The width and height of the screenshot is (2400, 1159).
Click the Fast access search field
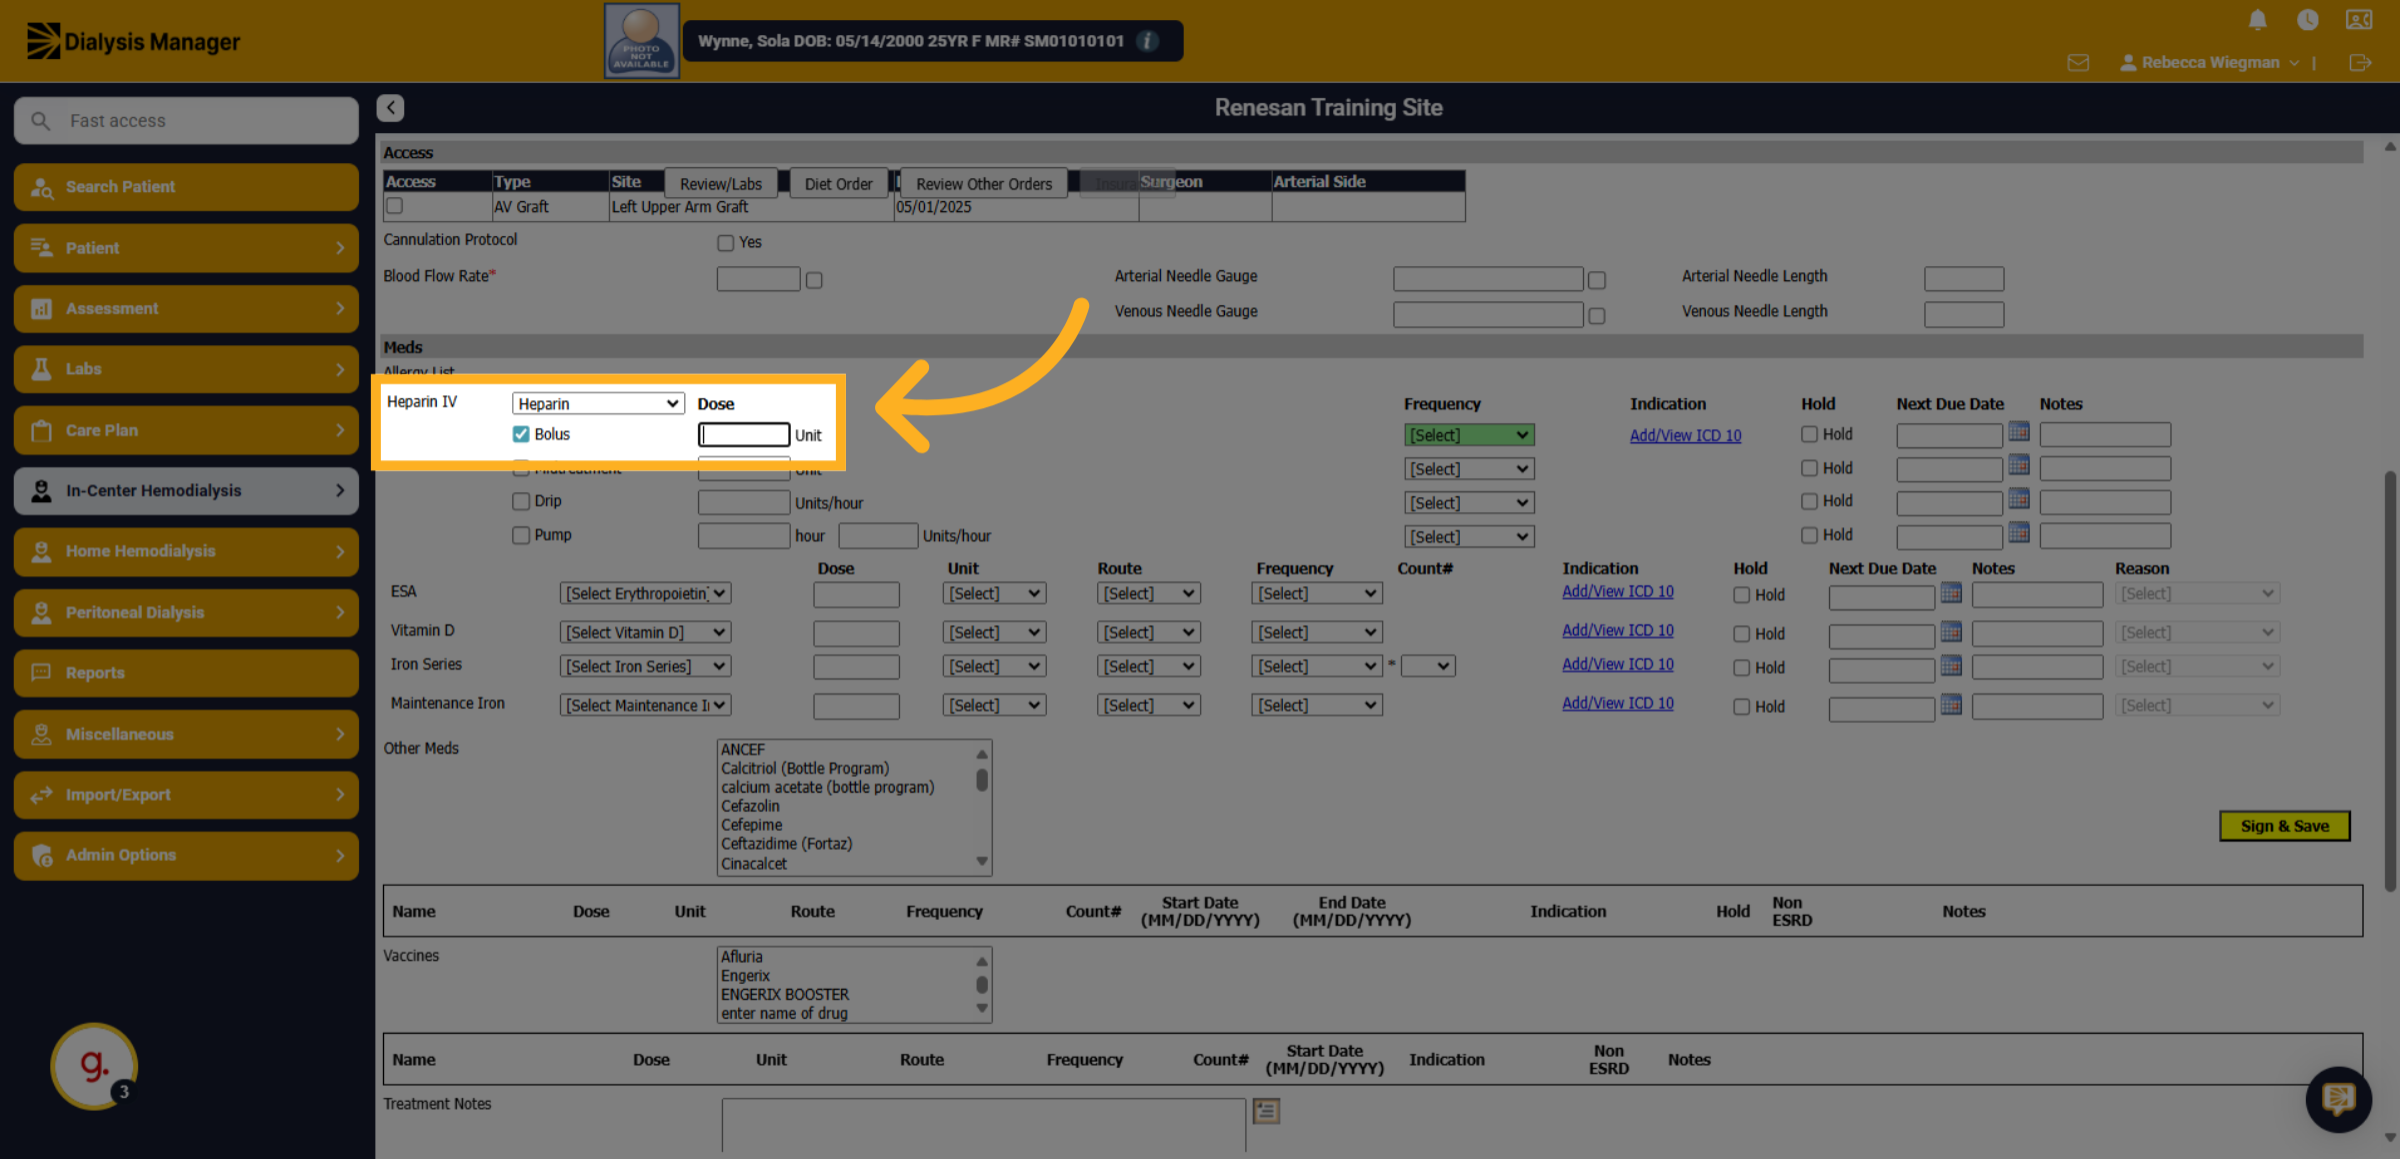pos(186,121)
